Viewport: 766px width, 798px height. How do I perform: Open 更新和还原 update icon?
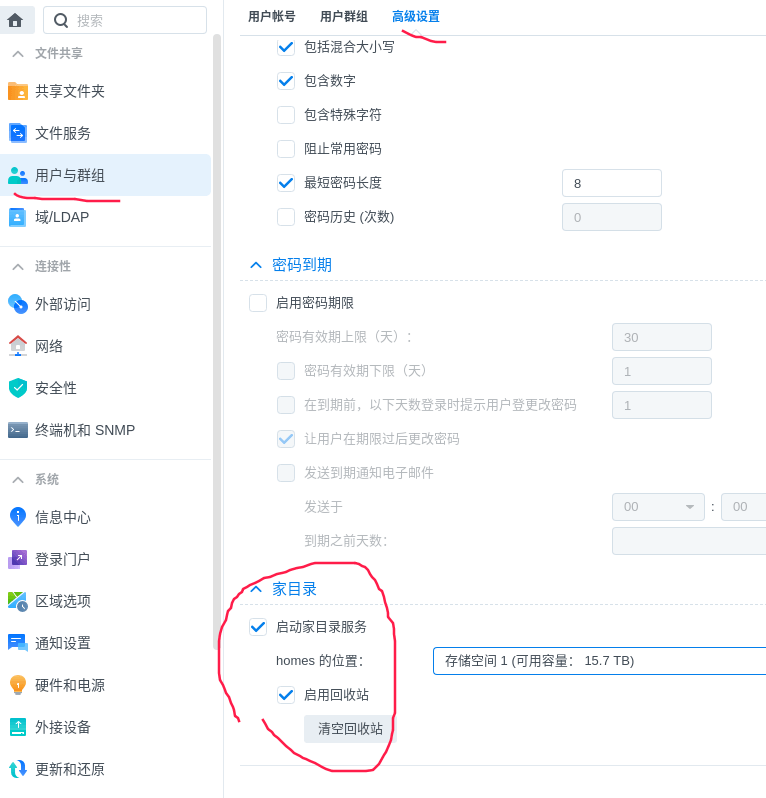point(18,769)
